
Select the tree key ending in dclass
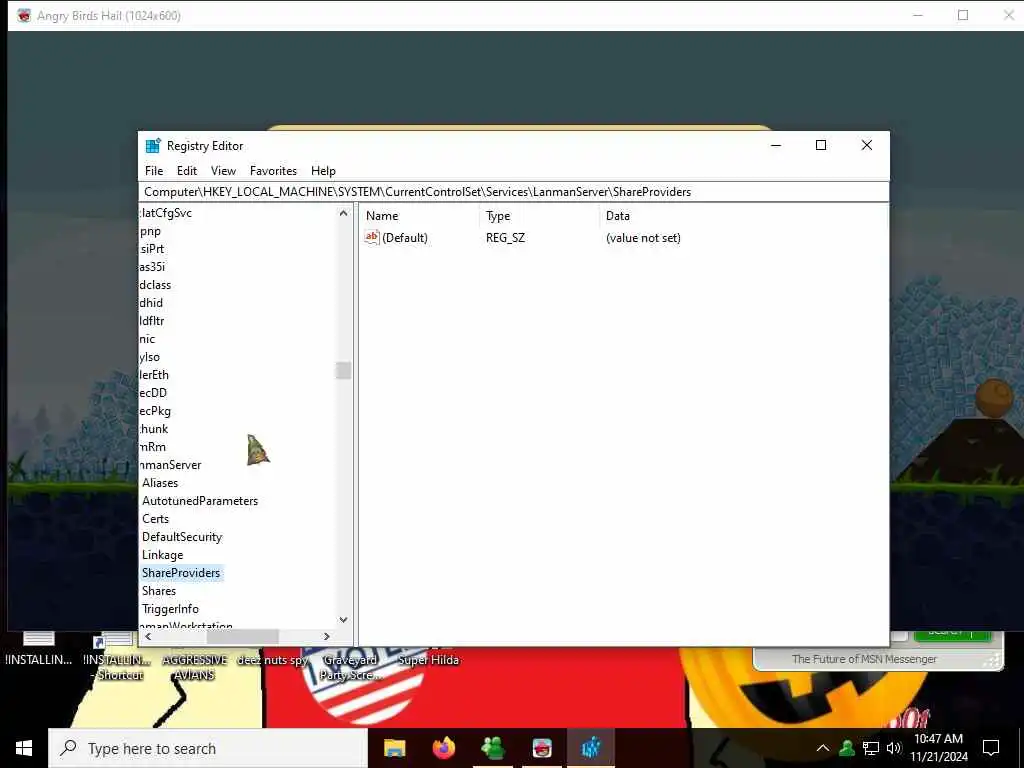click(x=155, y=285)
